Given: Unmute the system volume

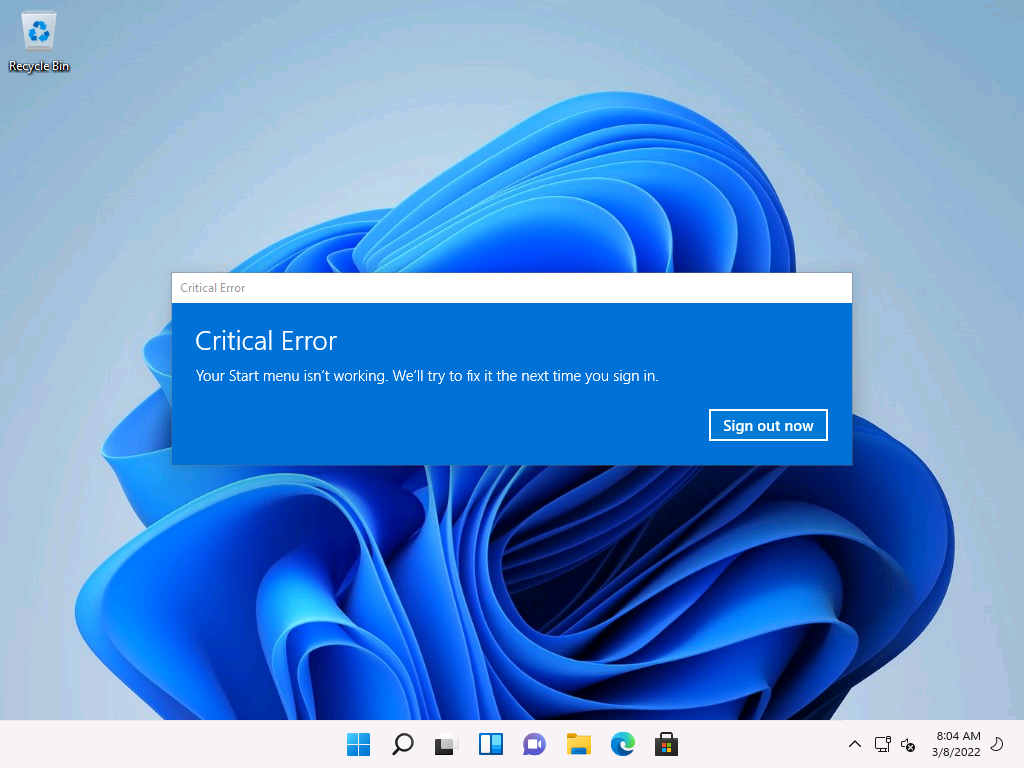Looking at the screenshot, I should [908, 744].
